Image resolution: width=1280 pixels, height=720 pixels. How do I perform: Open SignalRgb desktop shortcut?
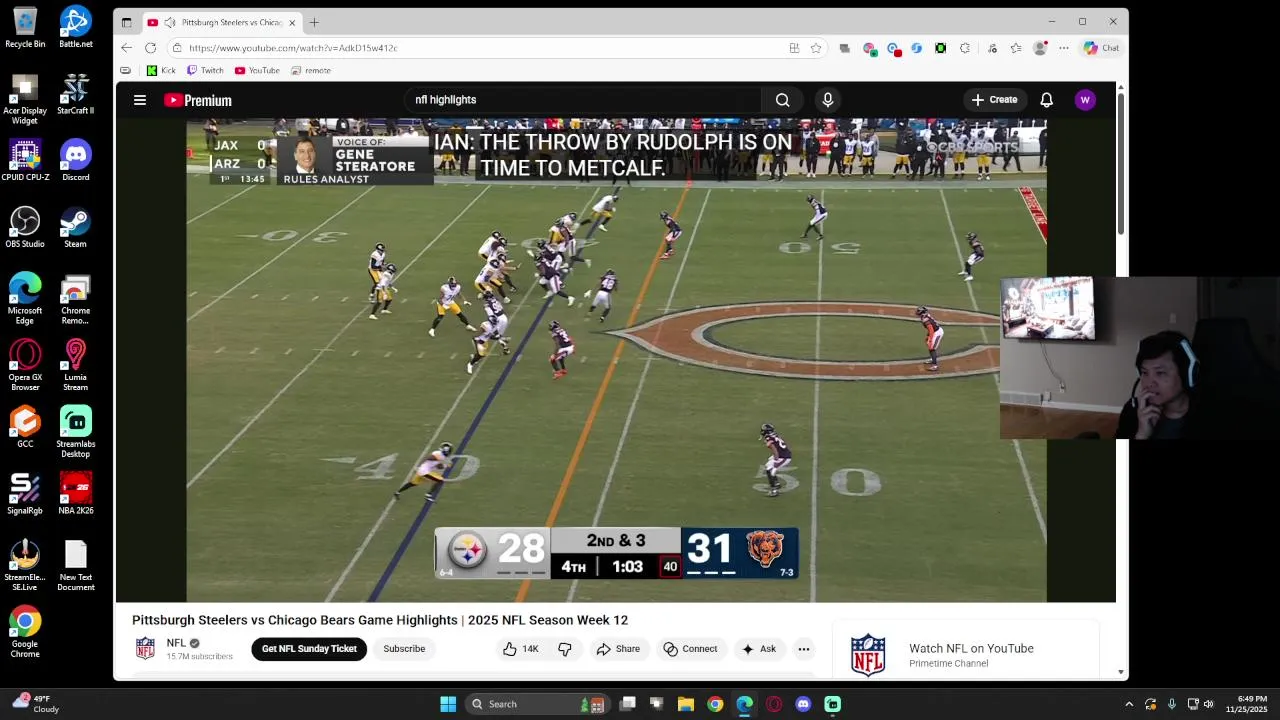point(25,494)
